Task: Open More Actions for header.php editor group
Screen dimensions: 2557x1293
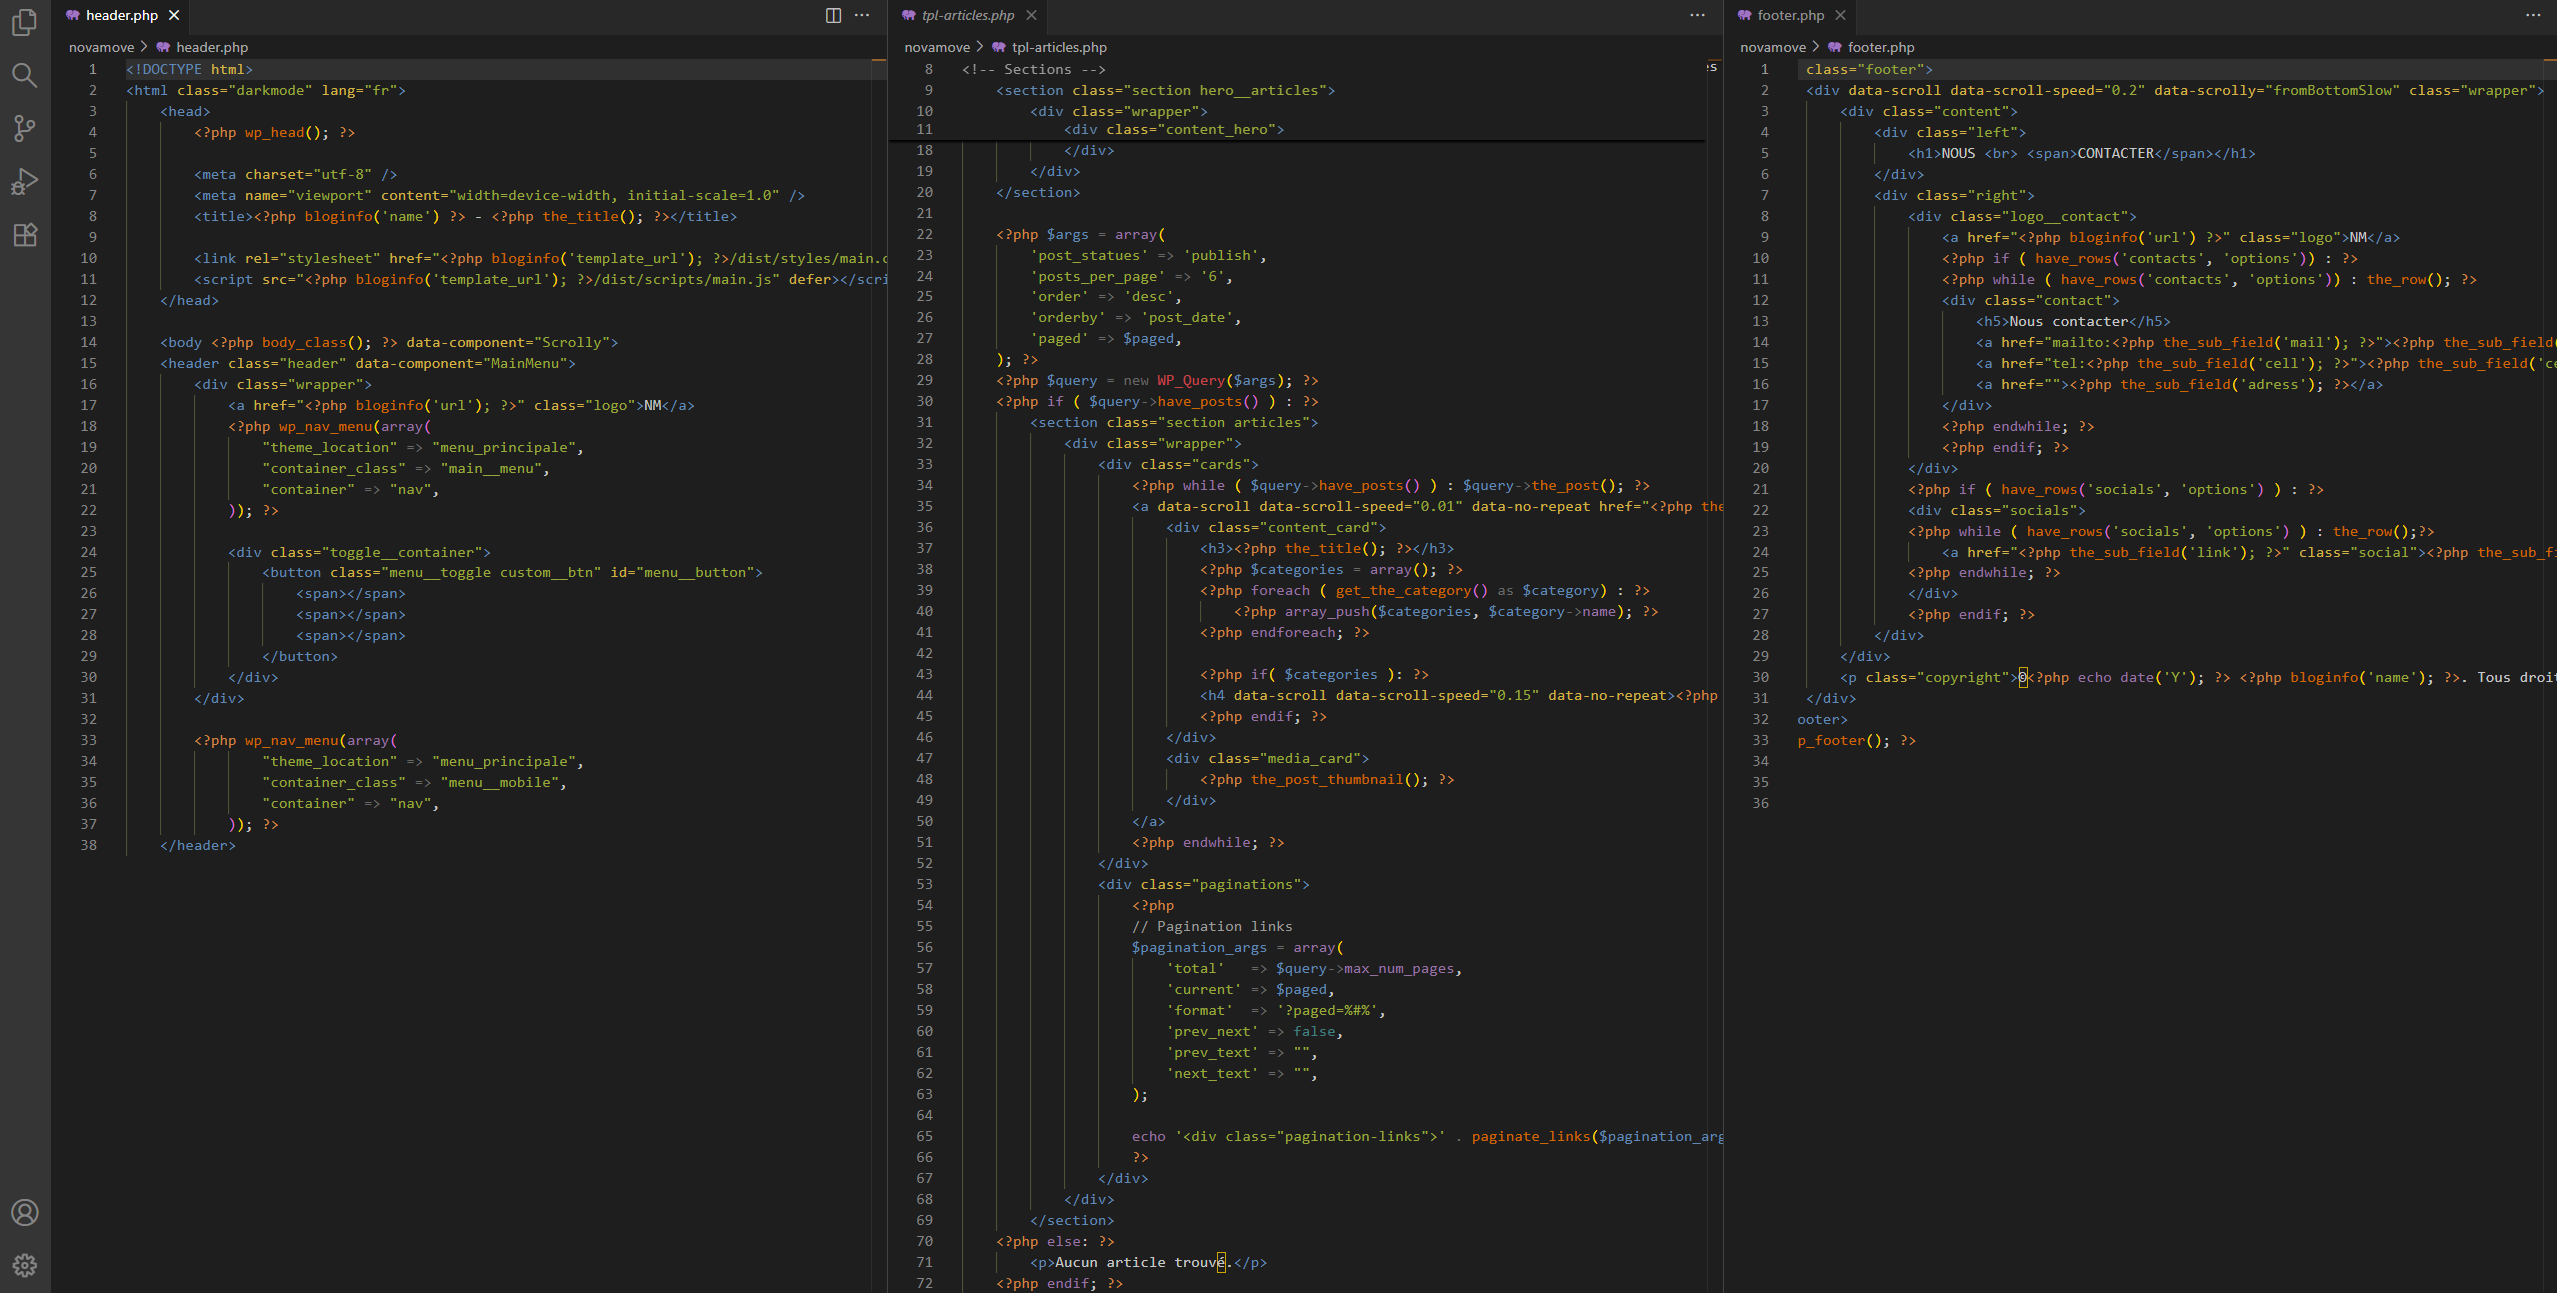Action: [x=862, y=15]
